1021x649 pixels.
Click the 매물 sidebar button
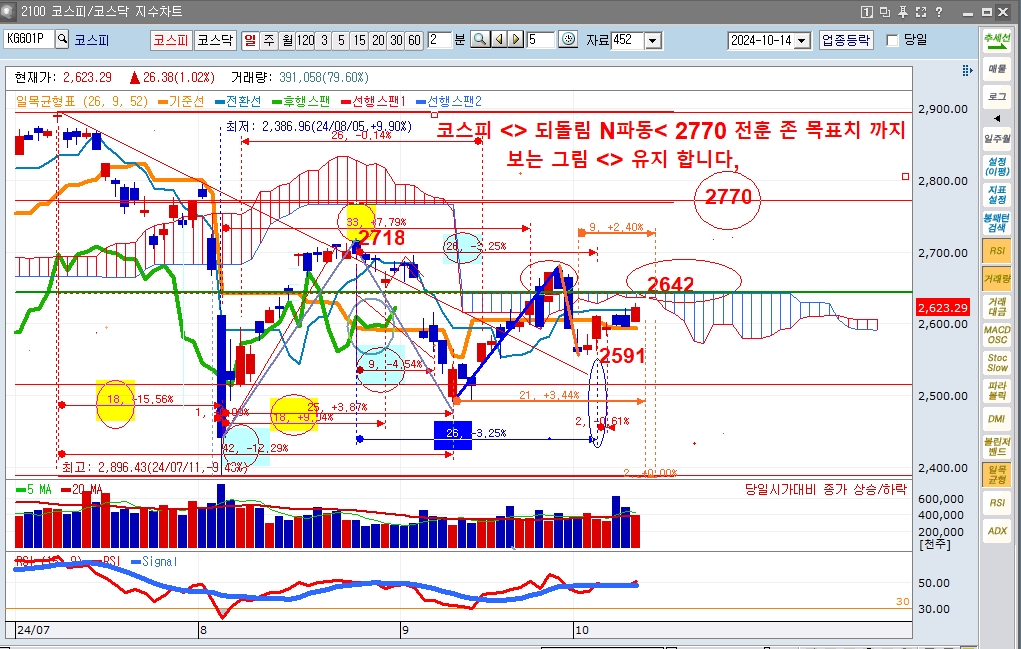coord(997,68)
